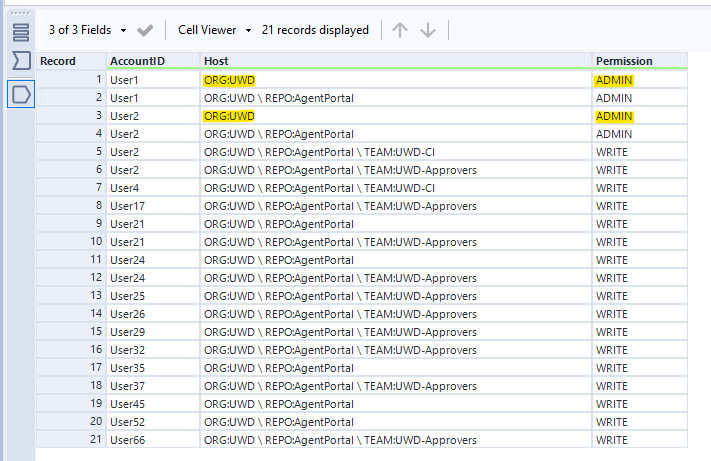Select WRITE permission in User4 row
This screenshot has height=461, width=711.
(640, 188)
